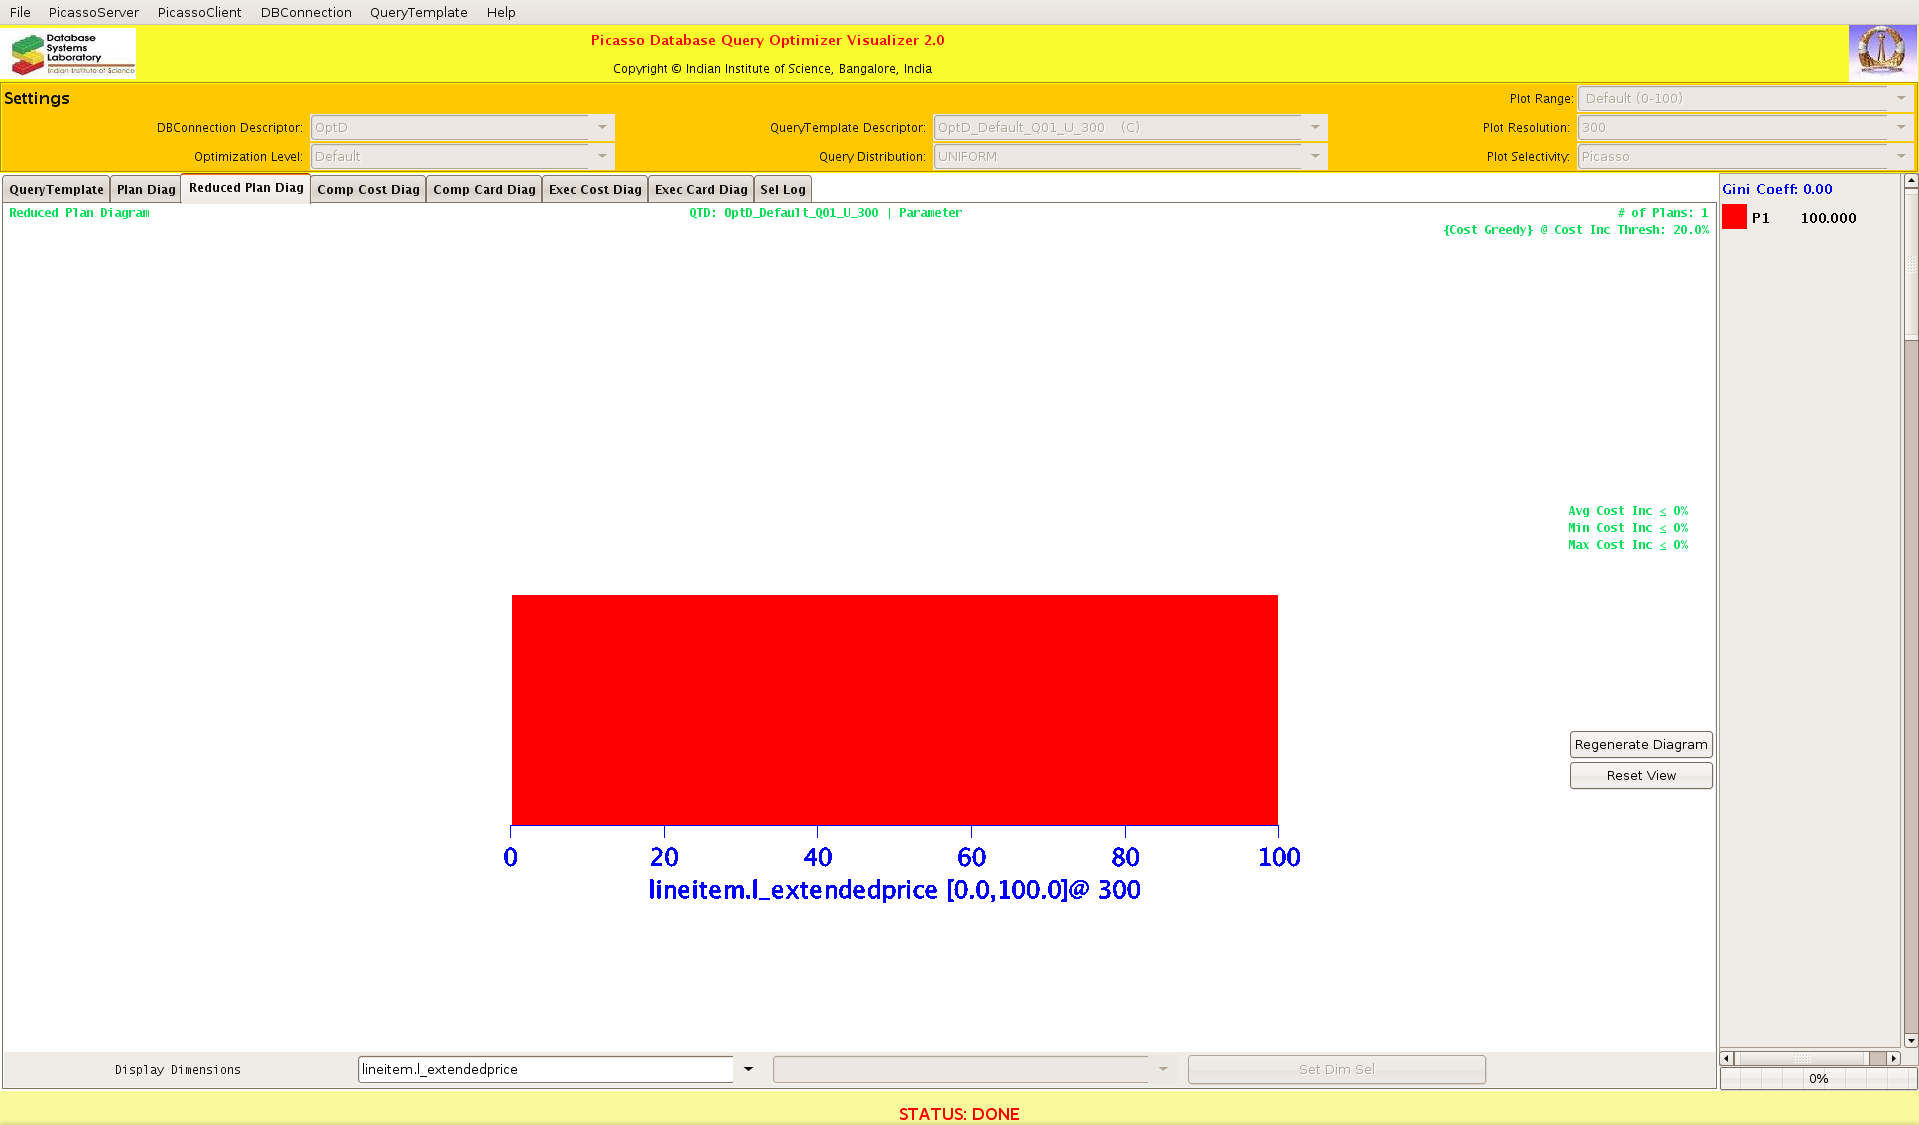
Task: Open the Sel Log tab
Action: click(x=782, y=190)
